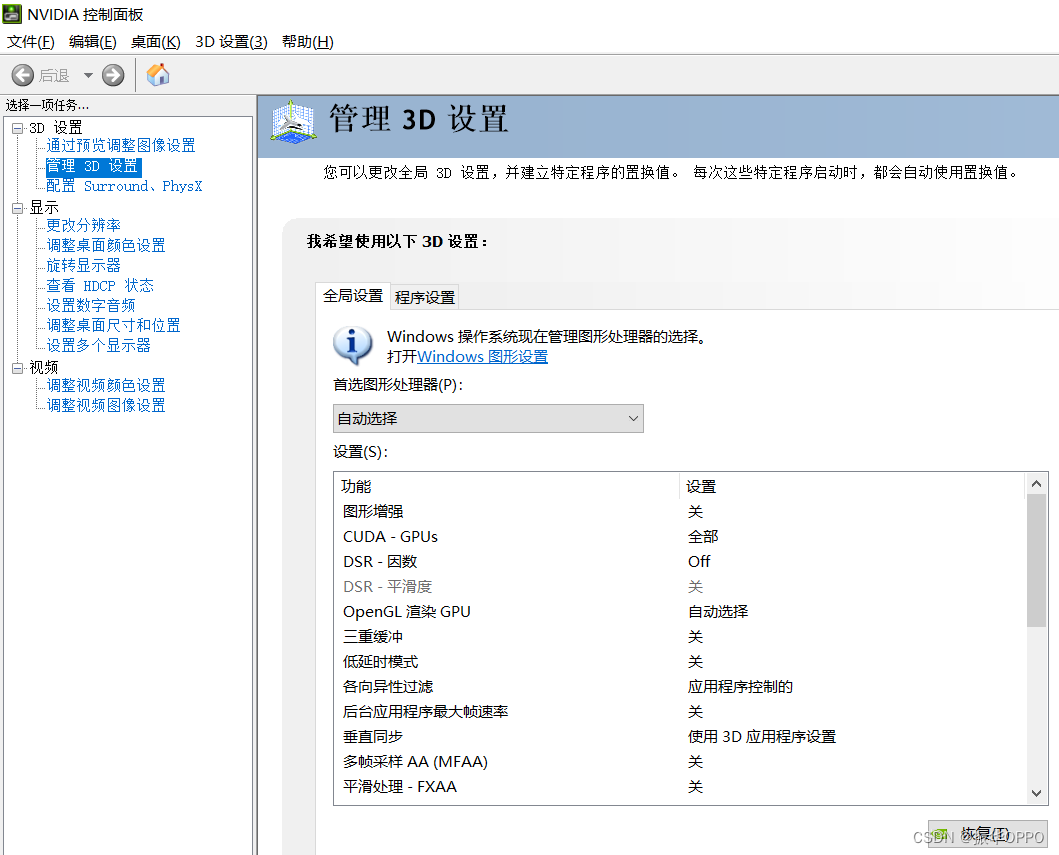Click the NVIDIA logo in title bar

click(12, 14)
